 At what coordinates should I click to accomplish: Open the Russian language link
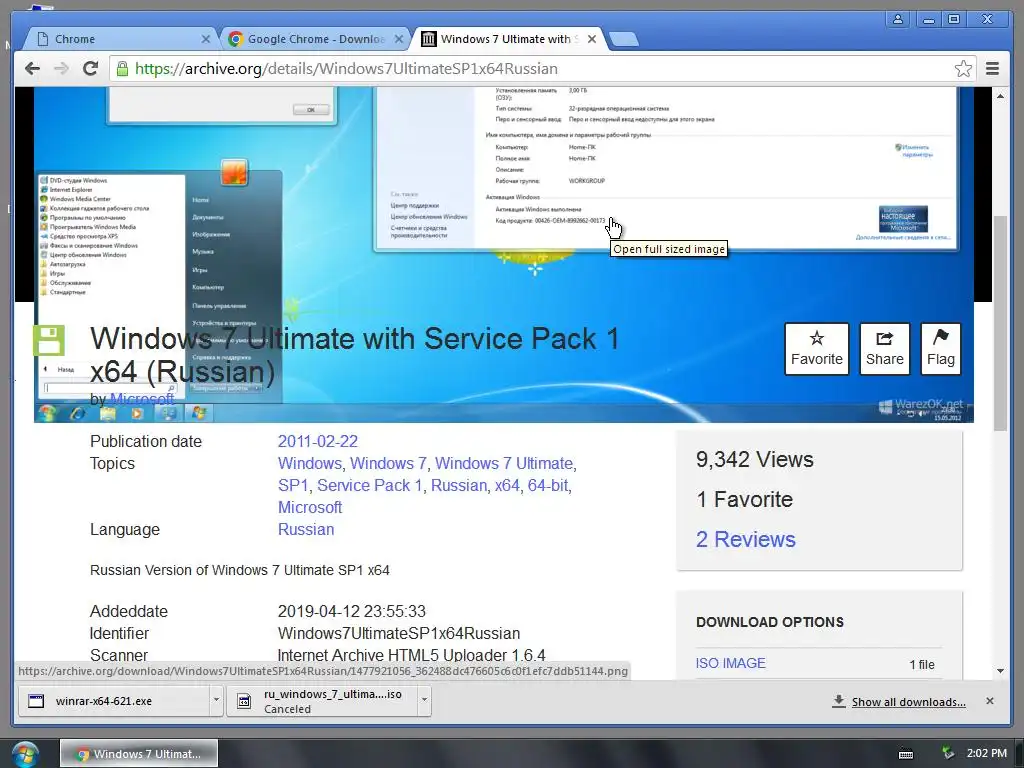[x=306, y=530]
